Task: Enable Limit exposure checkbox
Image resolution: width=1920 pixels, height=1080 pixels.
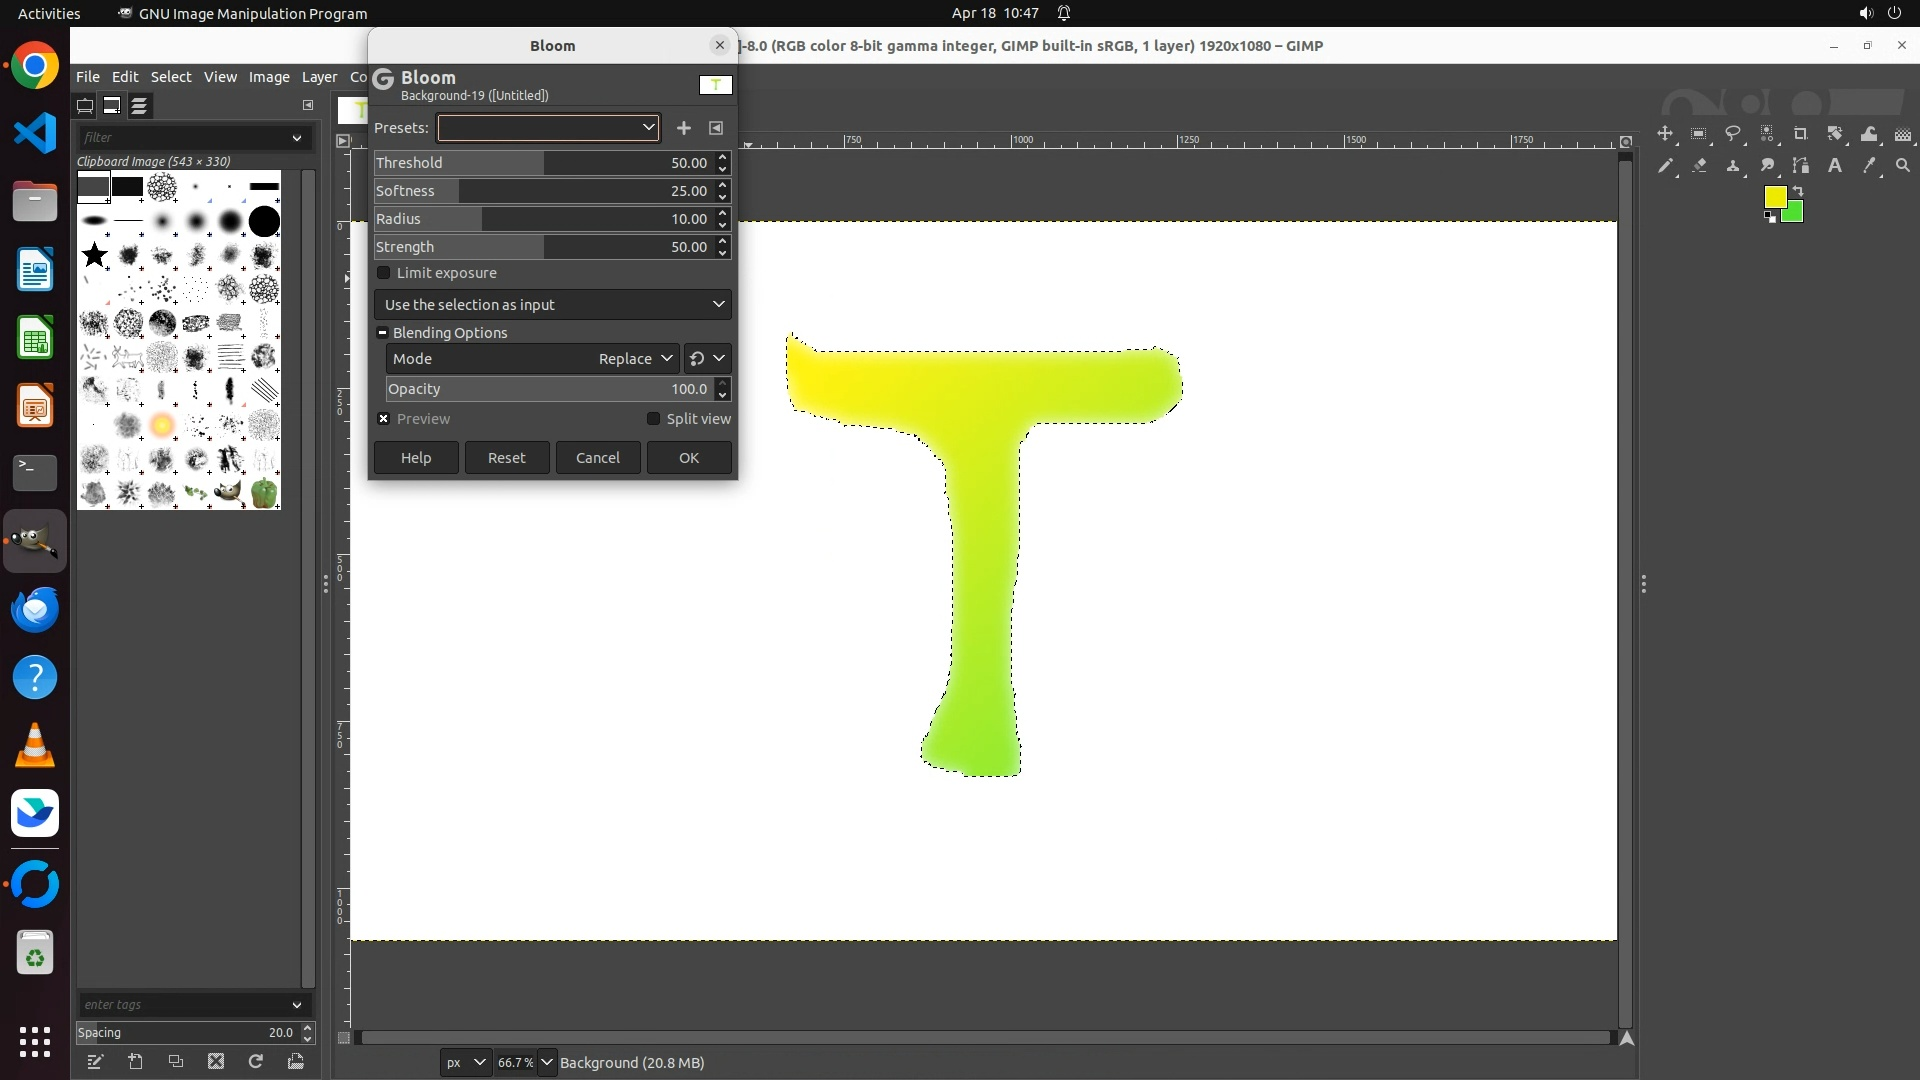Action: pyautogui.click(x=384, y=273)
